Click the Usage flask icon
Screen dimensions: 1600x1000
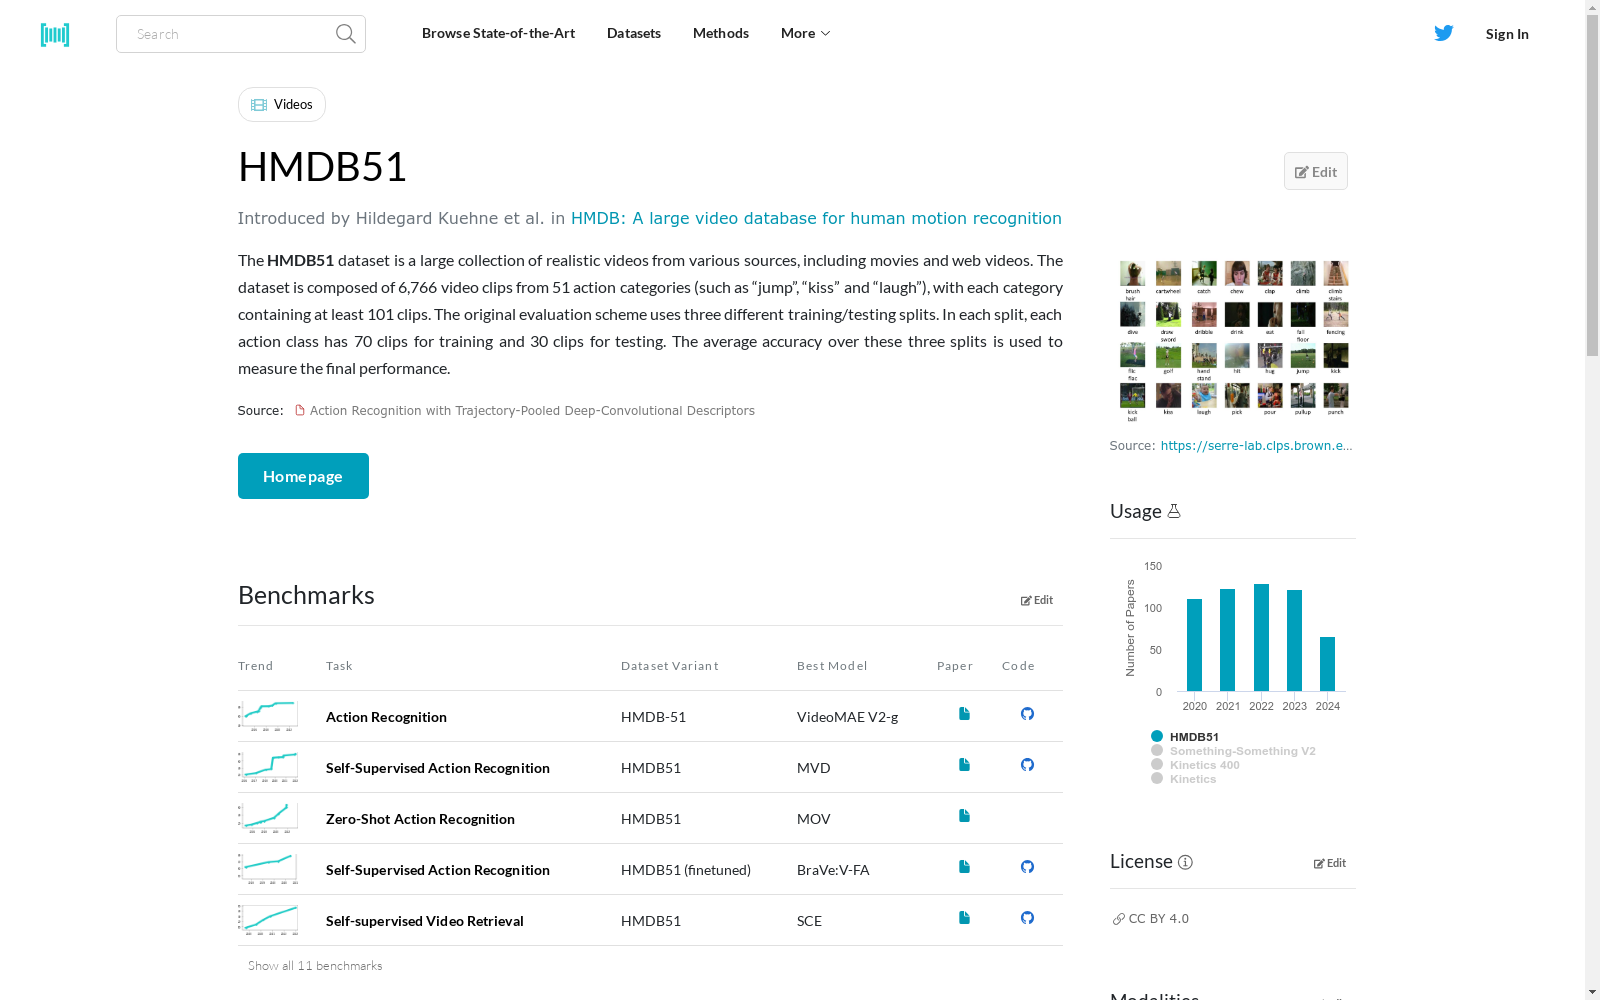click(x=1174, y=511)
